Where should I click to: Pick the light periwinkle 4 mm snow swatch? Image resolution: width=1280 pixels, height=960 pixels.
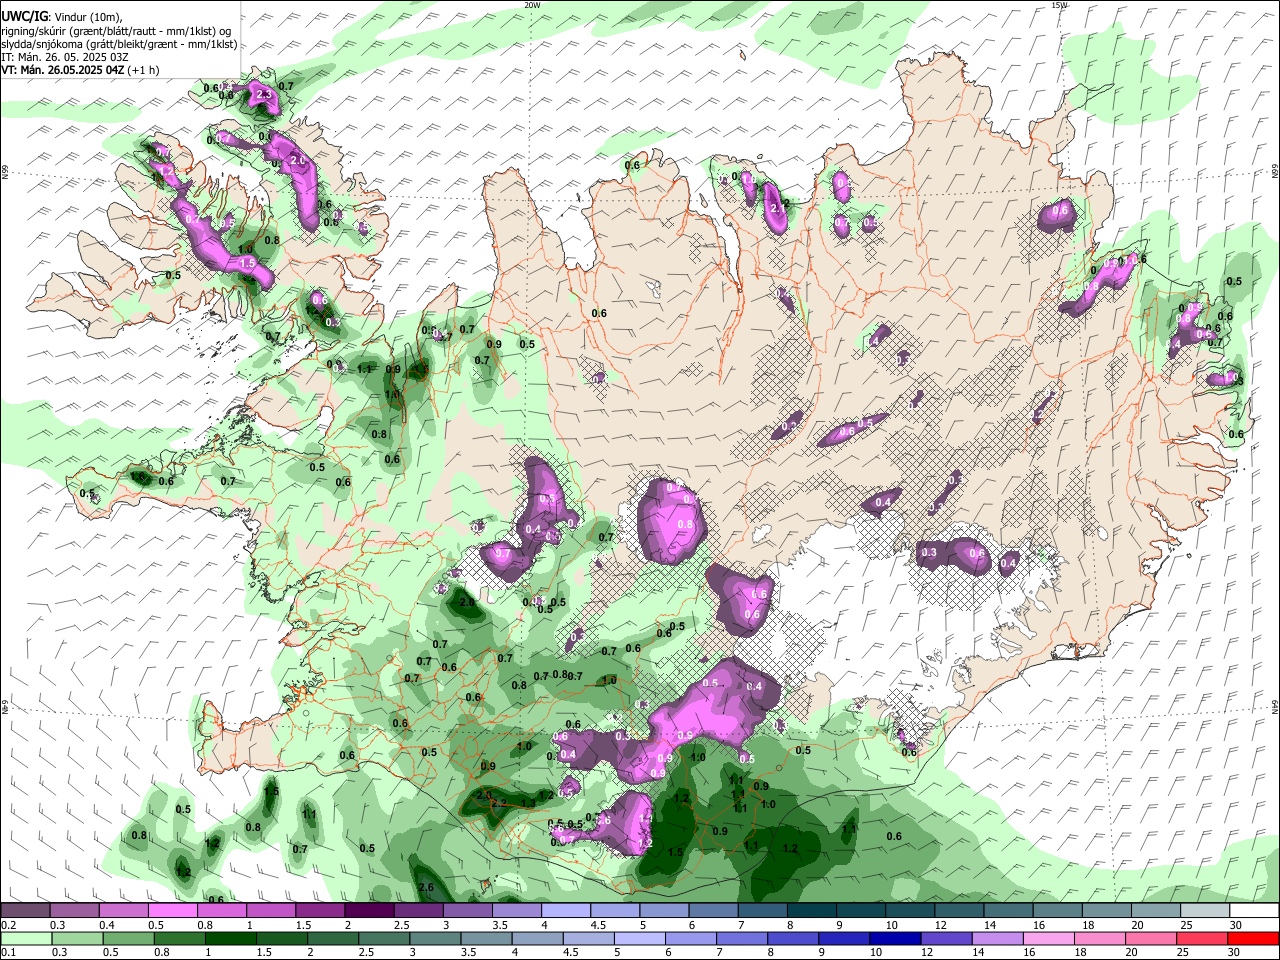click(565, 911)
